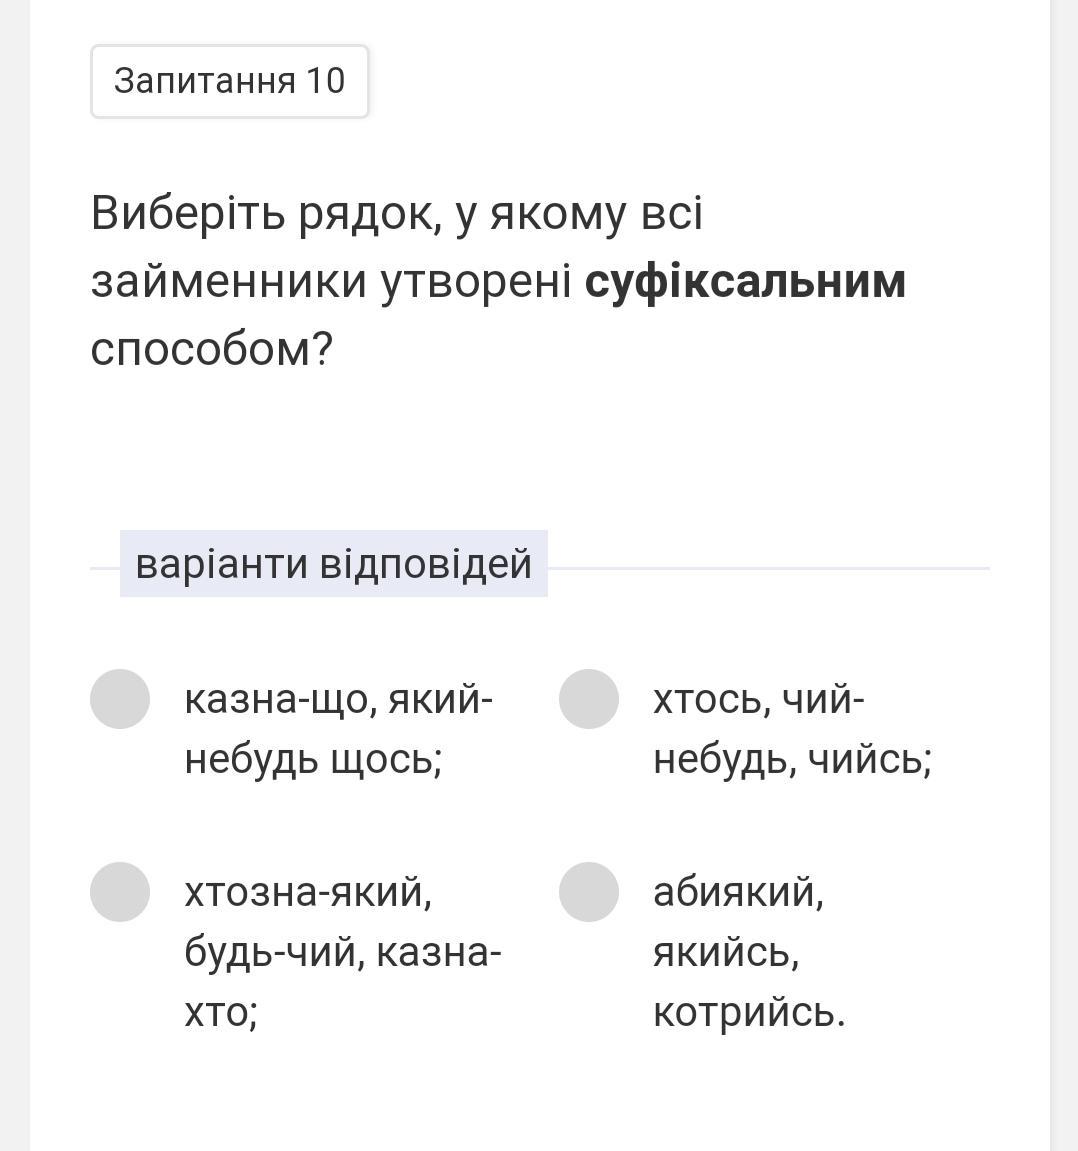
Task: Click the question text "Виберіть рядок"
Action: 266,213
